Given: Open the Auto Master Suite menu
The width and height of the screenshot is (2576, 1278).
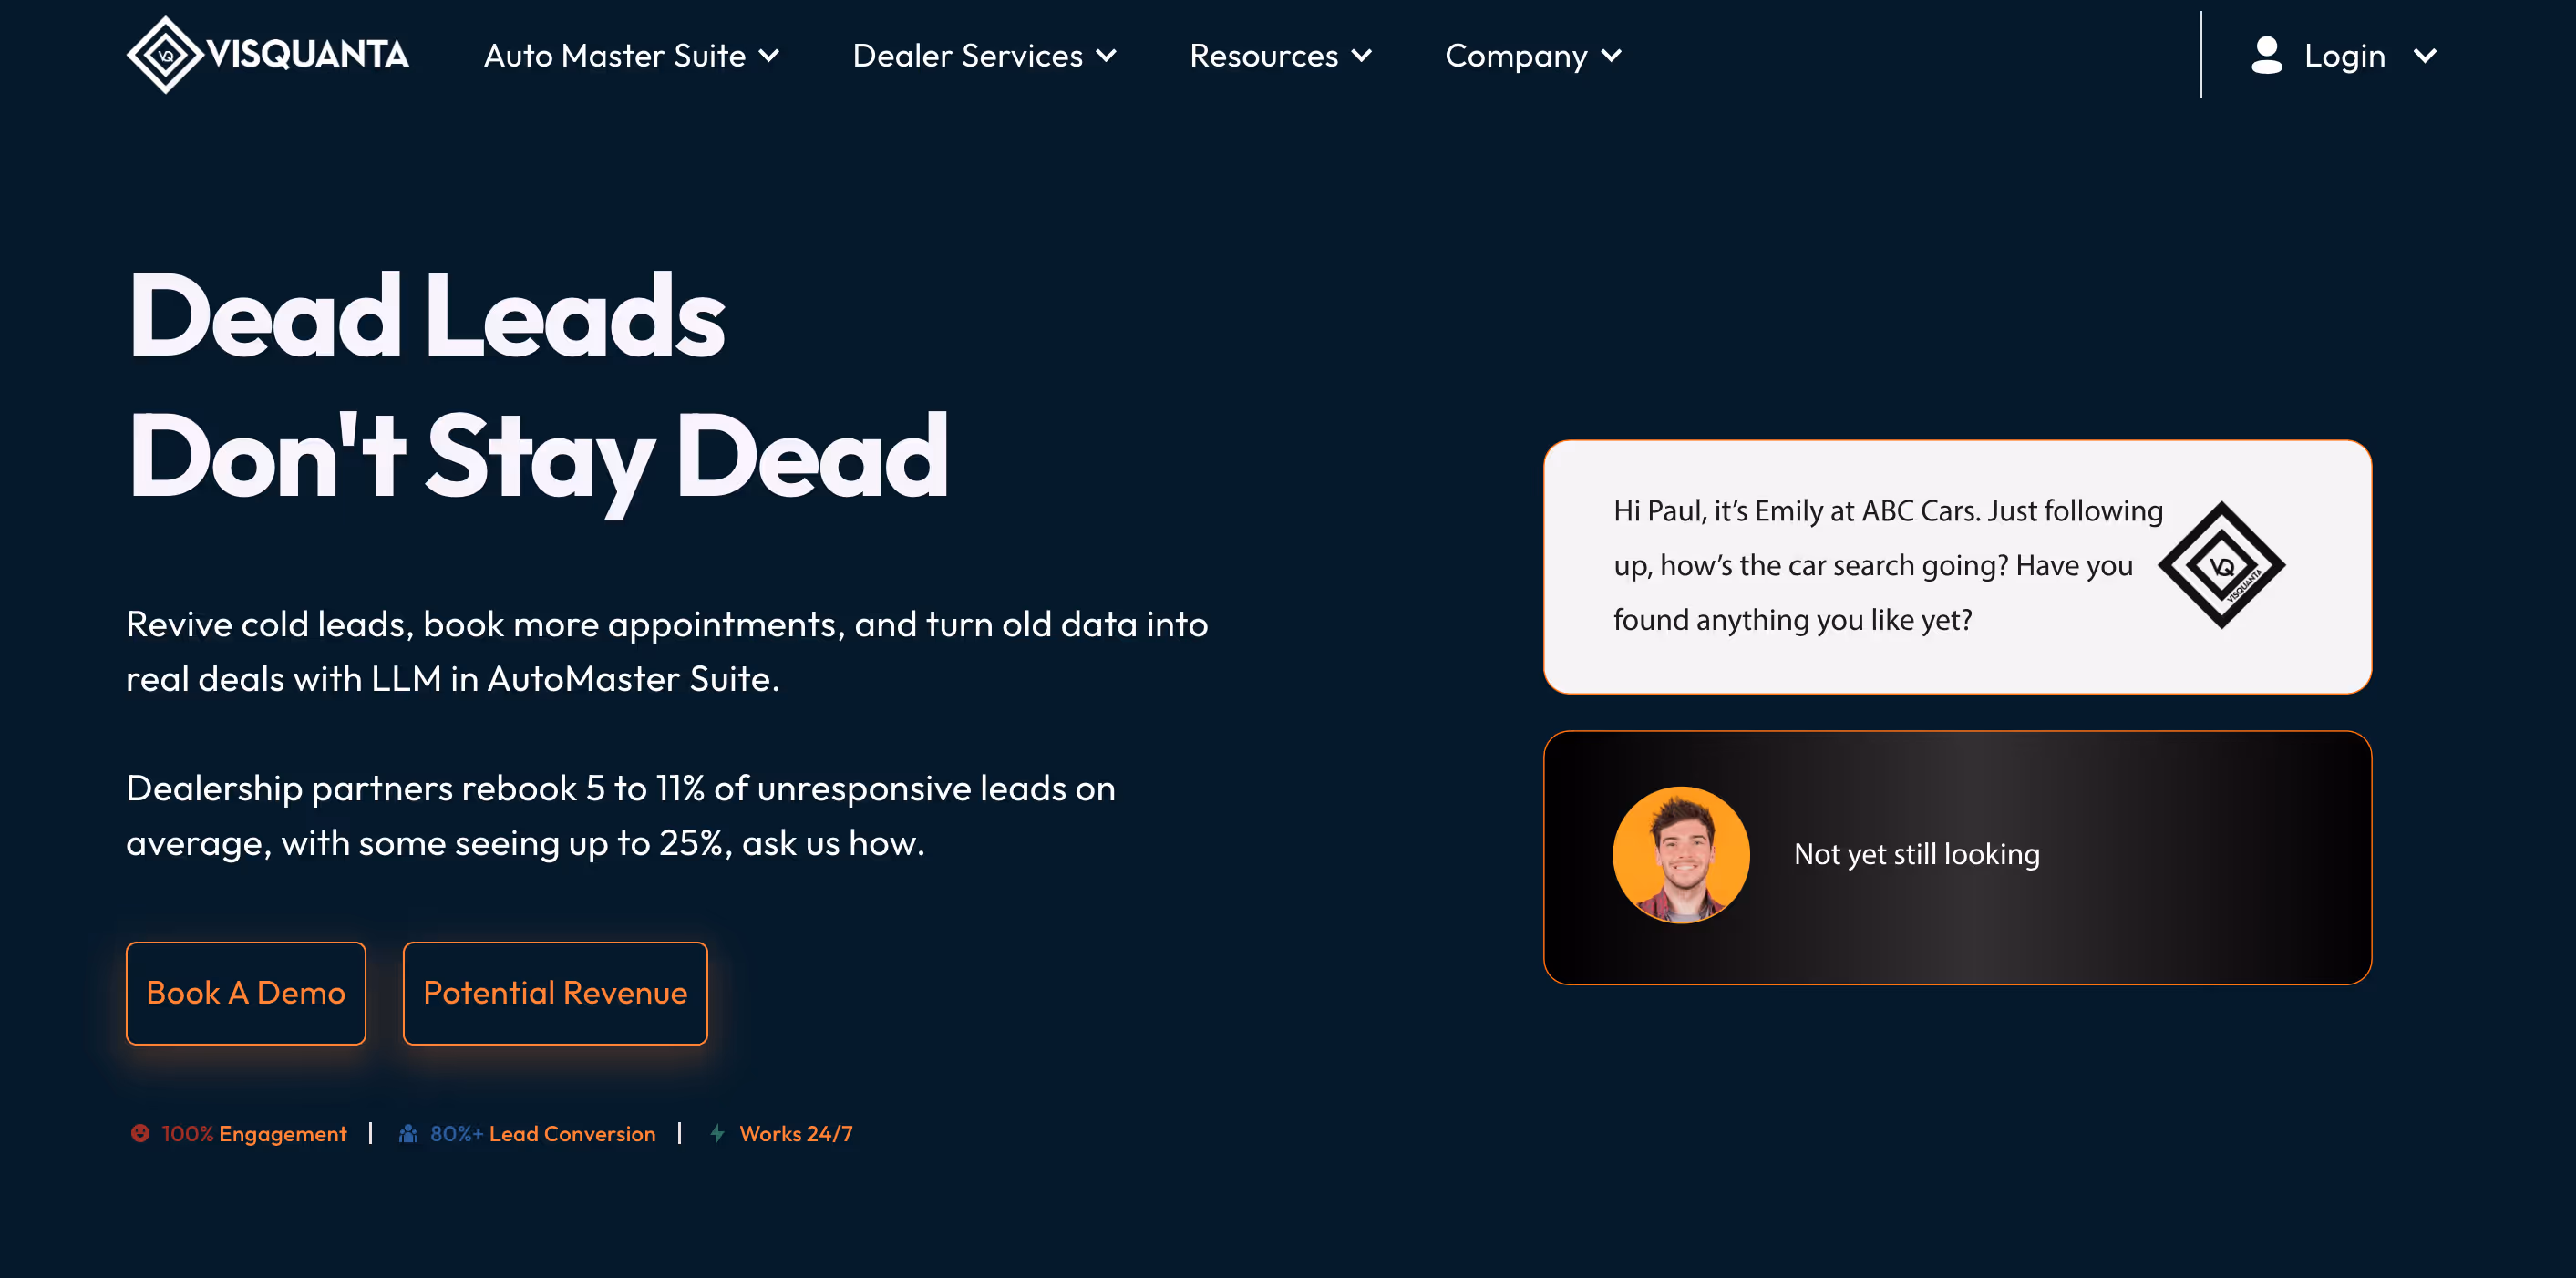Looking at the screenshot, I should click(614, 56).
